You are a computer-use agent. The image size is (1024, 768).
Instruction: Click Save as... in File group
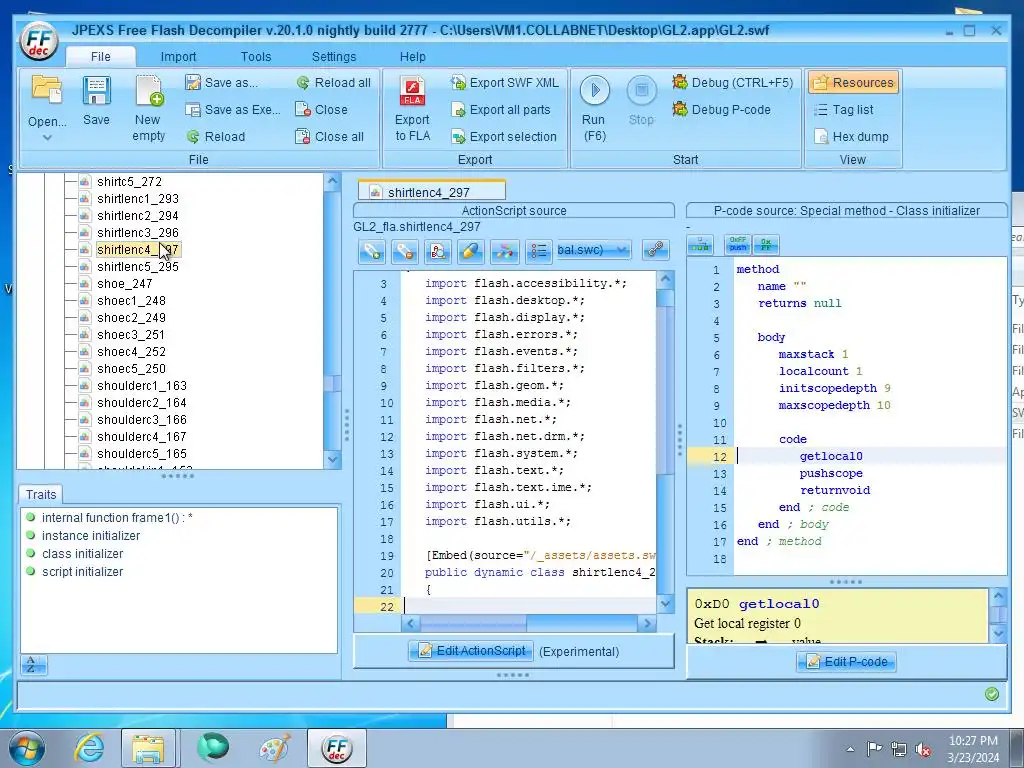[x=221, y=82]
